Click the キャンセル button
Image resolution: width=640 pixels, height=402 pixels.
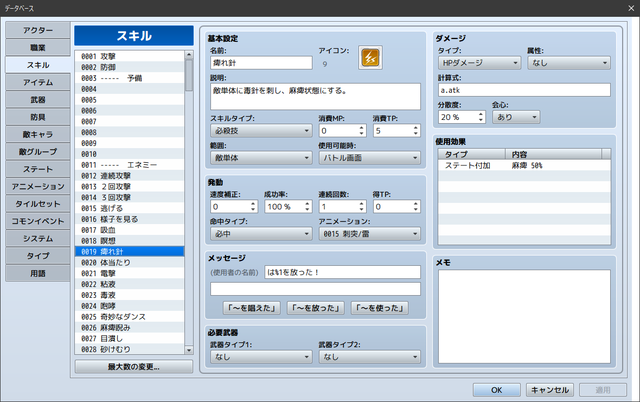[550, 390]
